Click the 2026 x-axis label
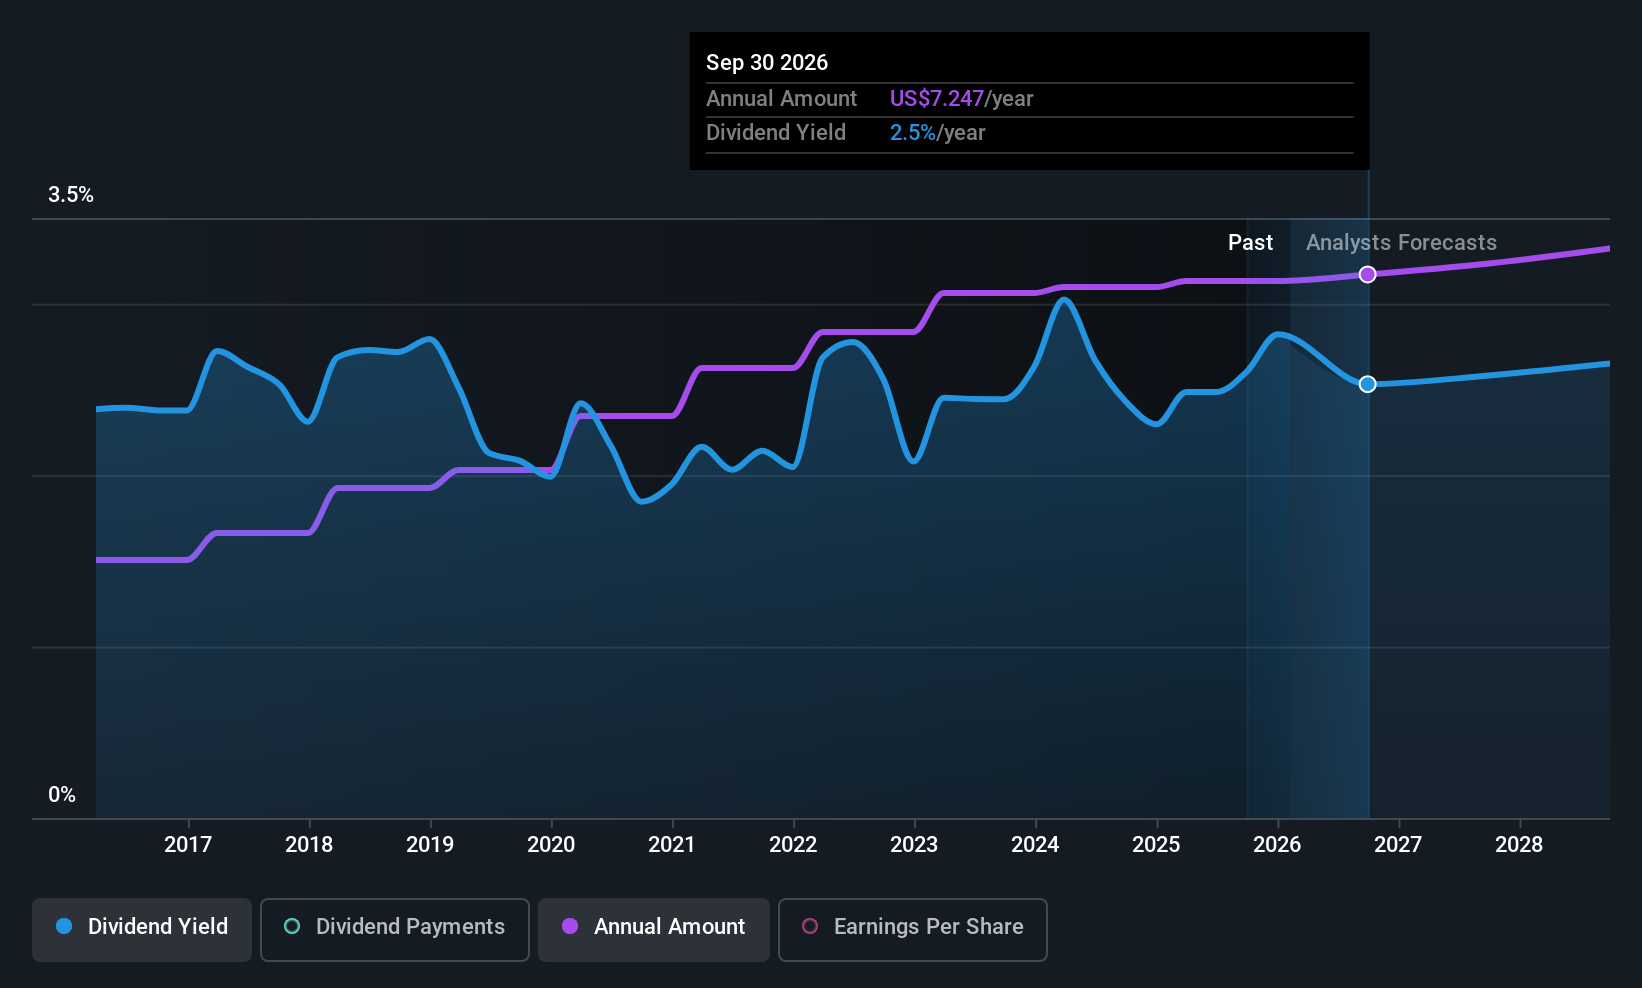Image resolution: width=1642 pixels, height=988 pixels. pos(1277,844)
